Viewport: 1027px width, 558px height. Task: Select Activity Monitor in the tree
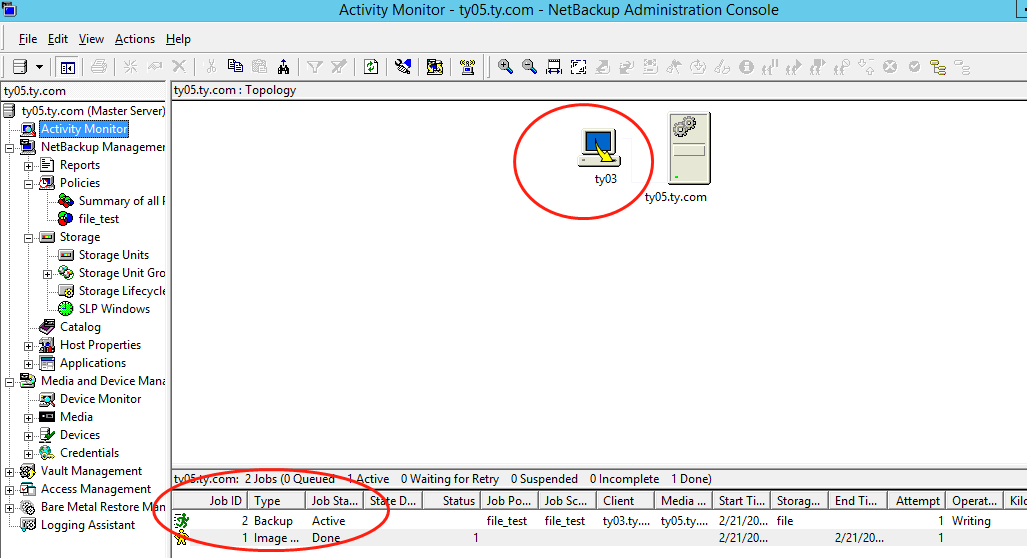[x=84, y=129]
